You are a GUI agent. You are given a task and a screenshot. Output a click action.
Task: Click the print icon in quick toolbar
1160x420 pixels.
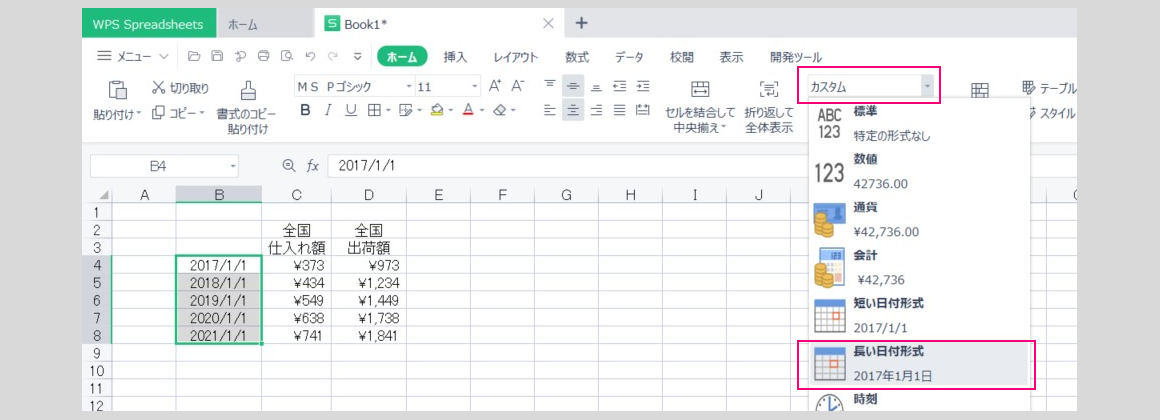pyautogui.click(x=263, y=56)
